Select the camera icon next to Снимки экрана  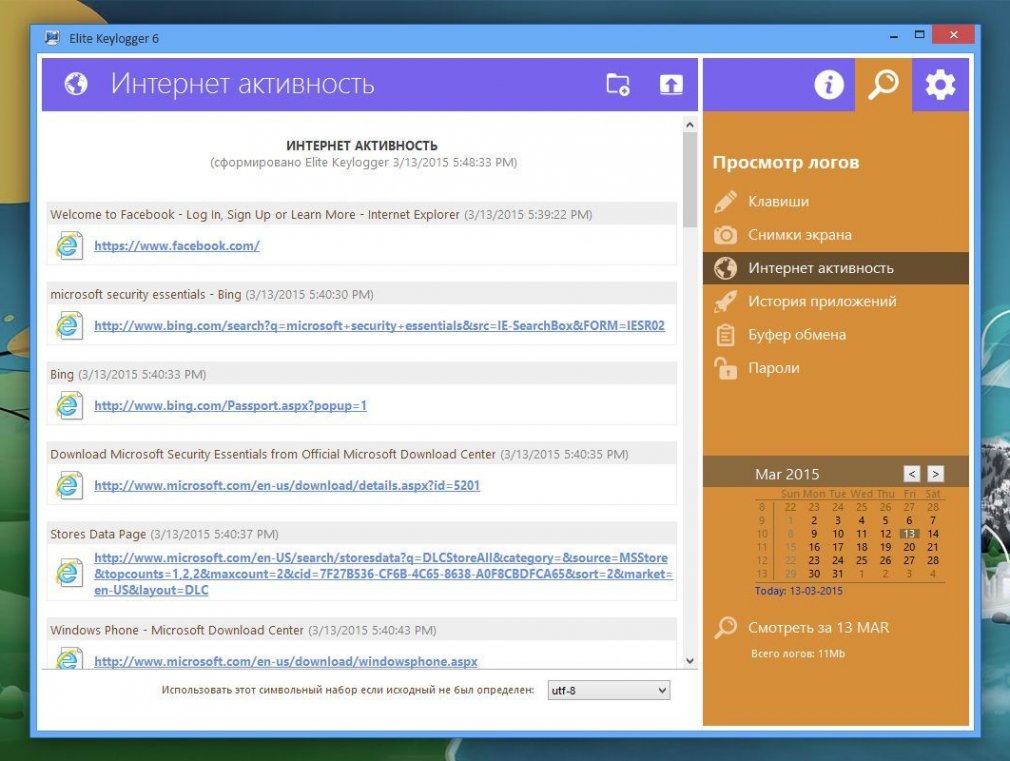pos(725,235)
